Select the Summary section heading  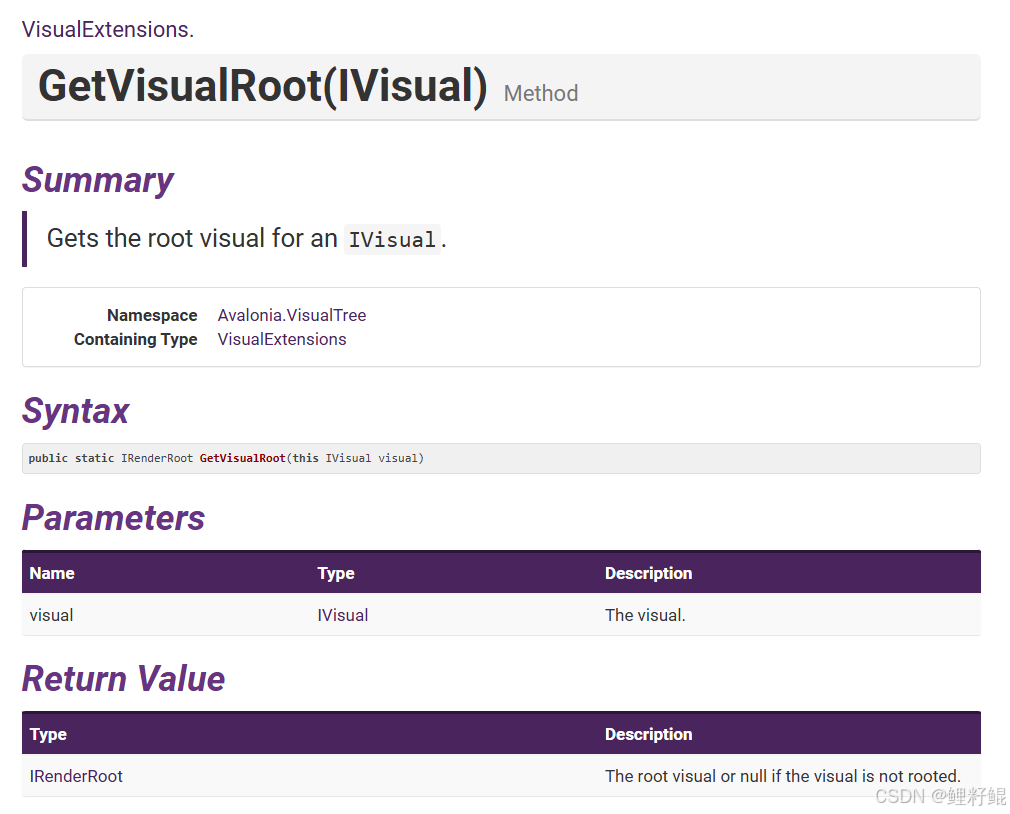[97, 181]
